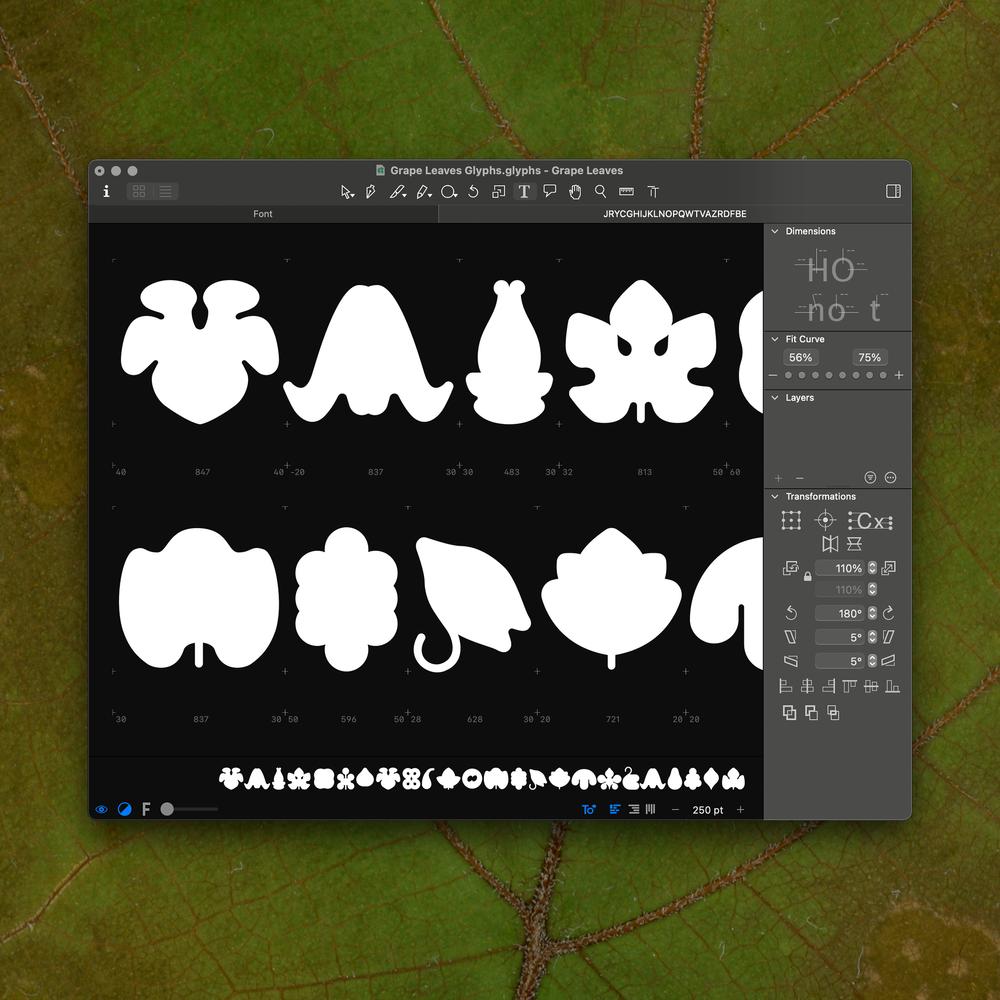The image size is (1000, 1000).
Task: Toggle the preview eye icon
Action: tap(101, 810)
